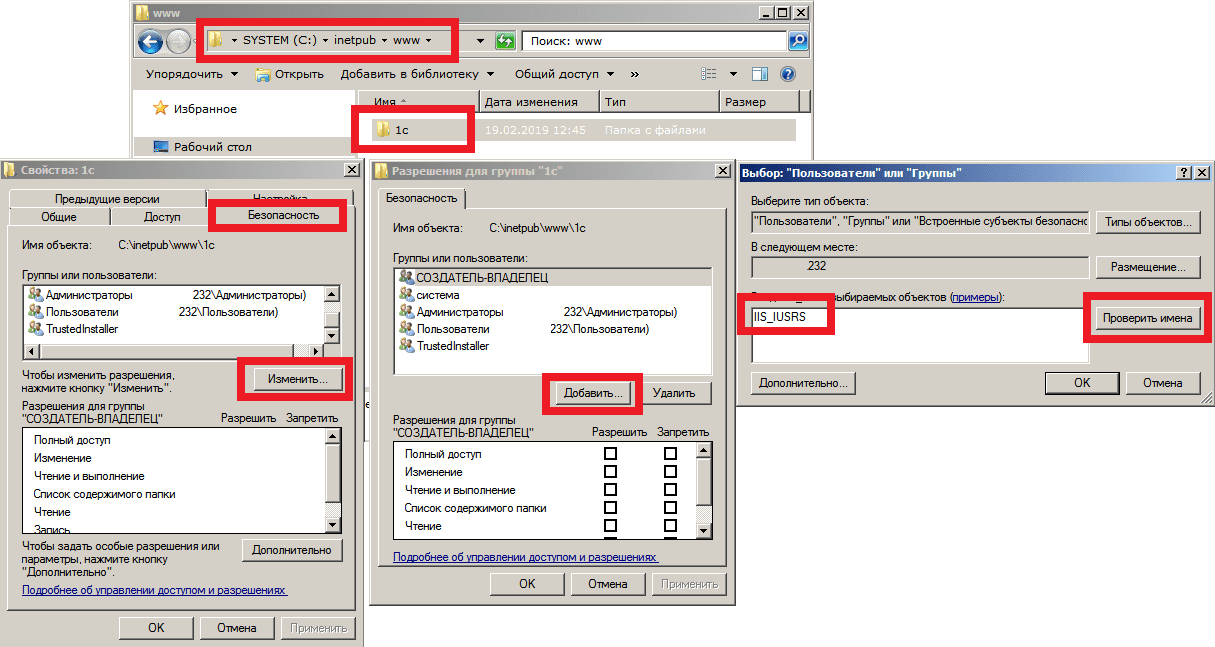Screen dimensions: 1215x647
Task: Open the blue Help question mark icon
Action: point(787,74)
